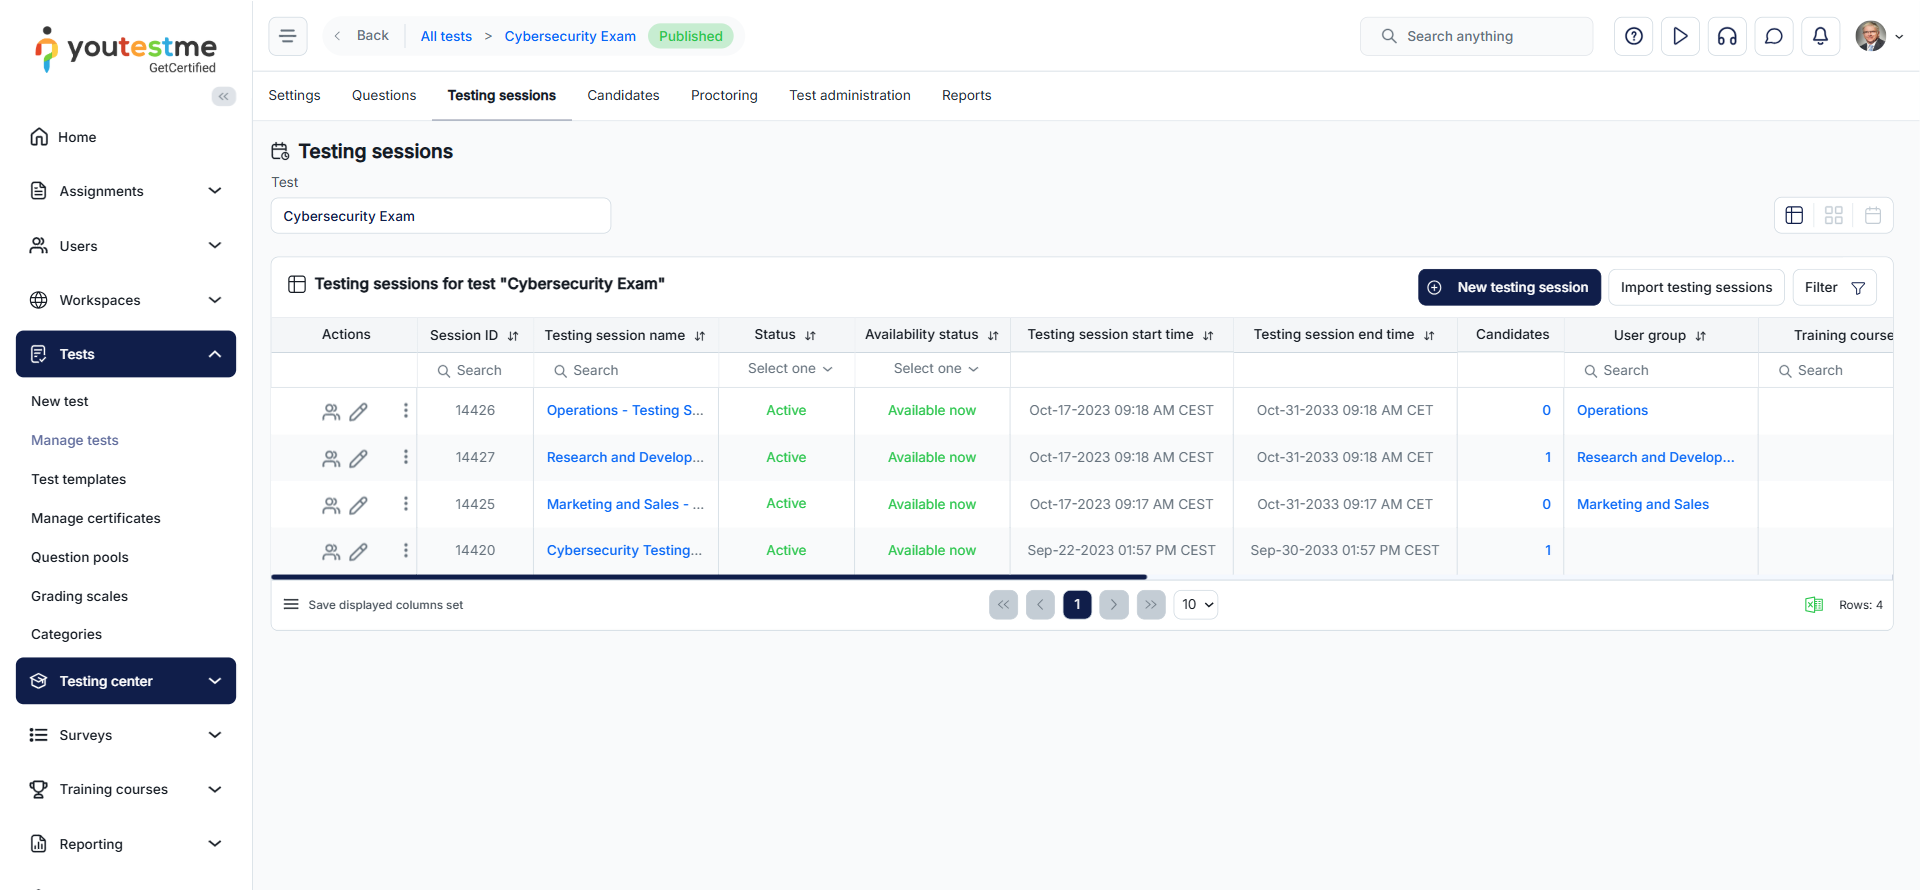Screen dimensions: 1920x890
Task: Switch to the Candidates tab
Action: [623, 96]
